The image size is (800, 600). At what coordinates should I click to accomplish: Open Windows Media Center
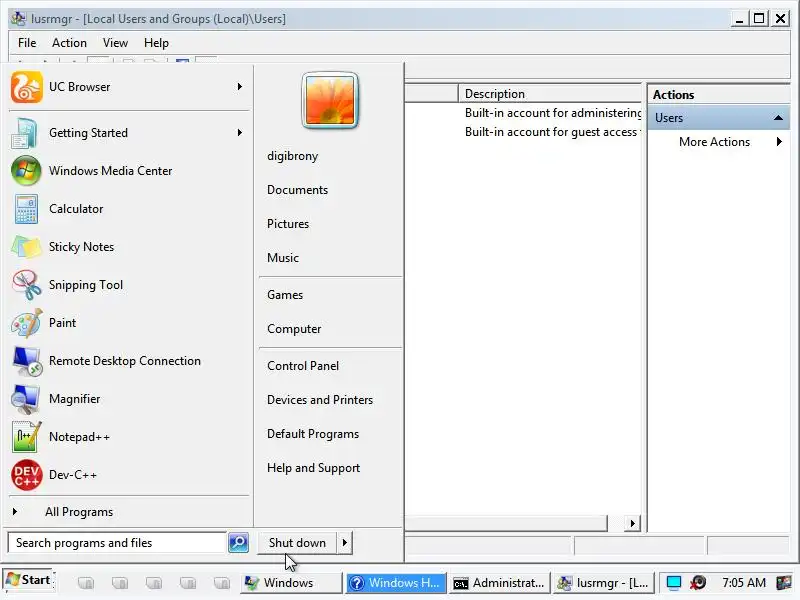129,171
